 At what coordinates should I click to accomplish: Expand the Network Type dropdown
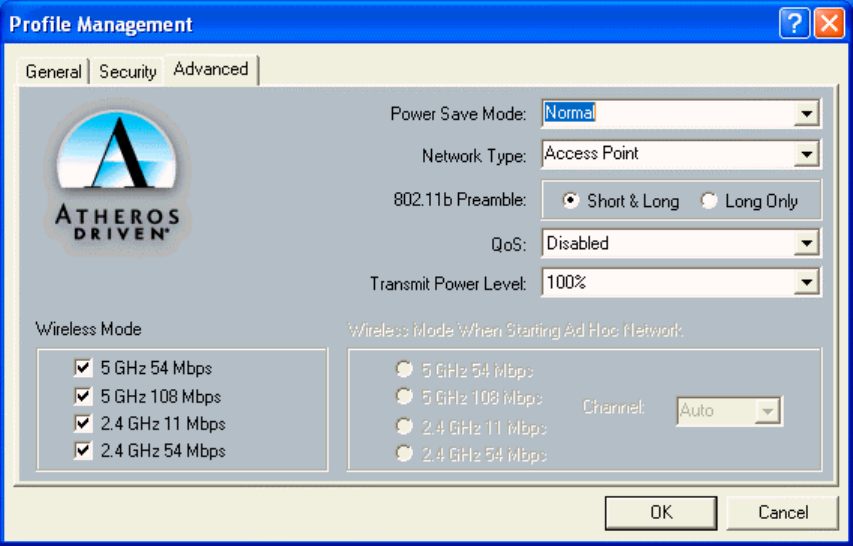point(806,154)
